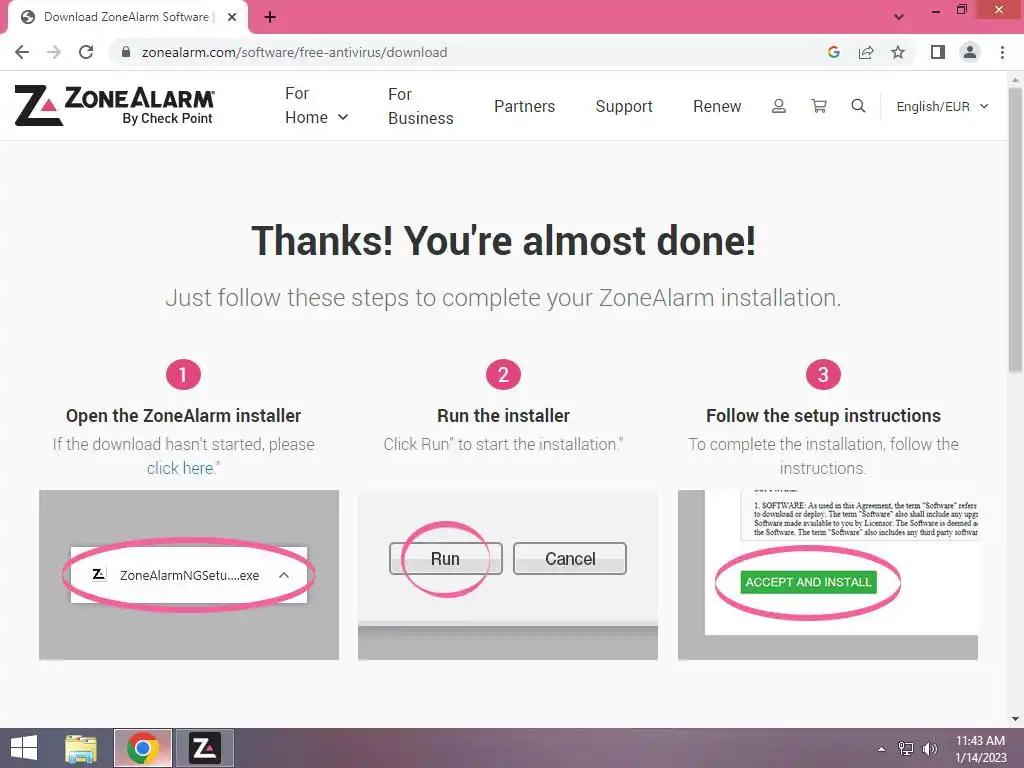
Task: Click the 'Run the installer' heading
Action: pos(504,415)
